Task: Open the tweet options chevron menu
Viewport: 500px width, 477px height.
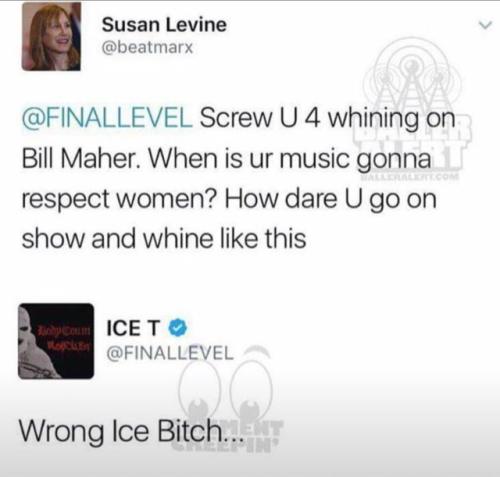Action: click(x=484, y=25)
